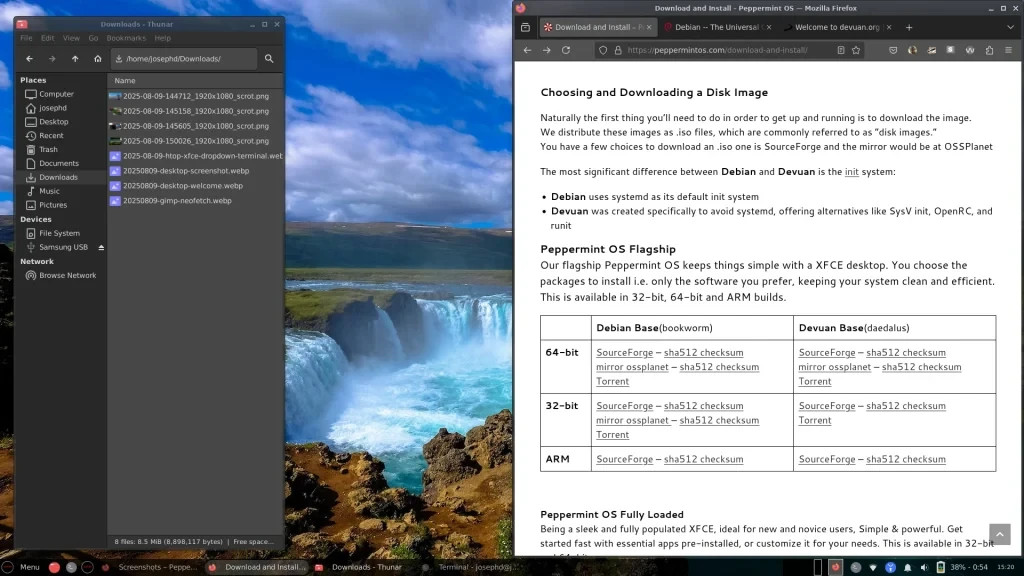Open Firefox View tab overview icon
1024x576 pixels.
pyautogui.click(x=525, y=27)
